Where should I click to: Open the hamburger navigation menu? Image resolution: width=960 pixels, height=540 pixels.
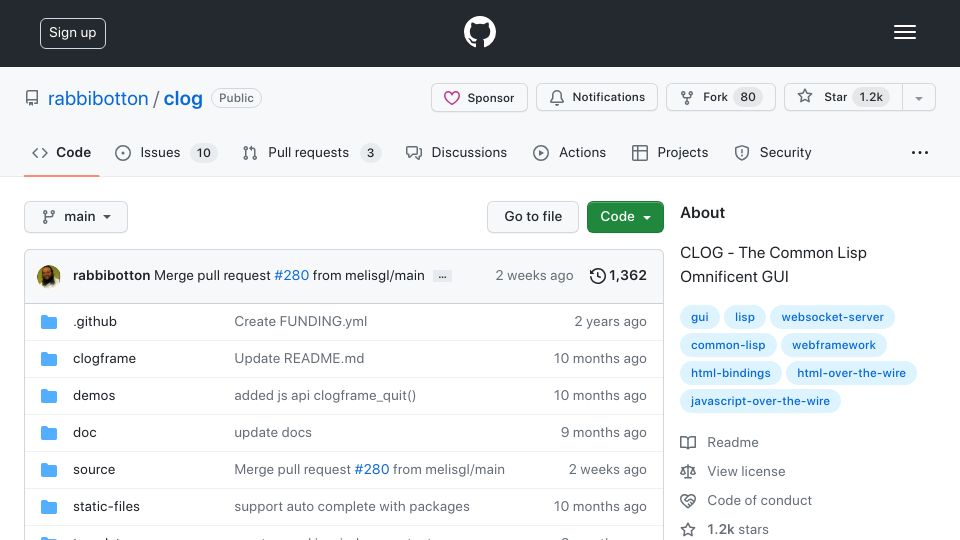(904, 32)
